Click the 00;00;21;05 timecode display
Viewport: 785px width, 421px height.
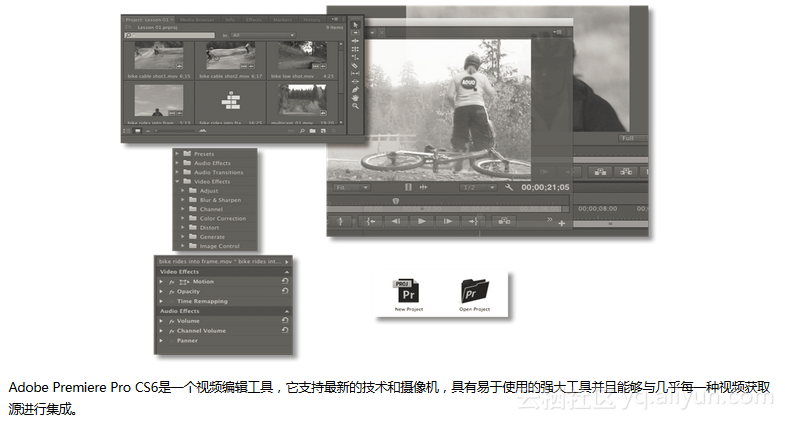(x=545, y=187)
